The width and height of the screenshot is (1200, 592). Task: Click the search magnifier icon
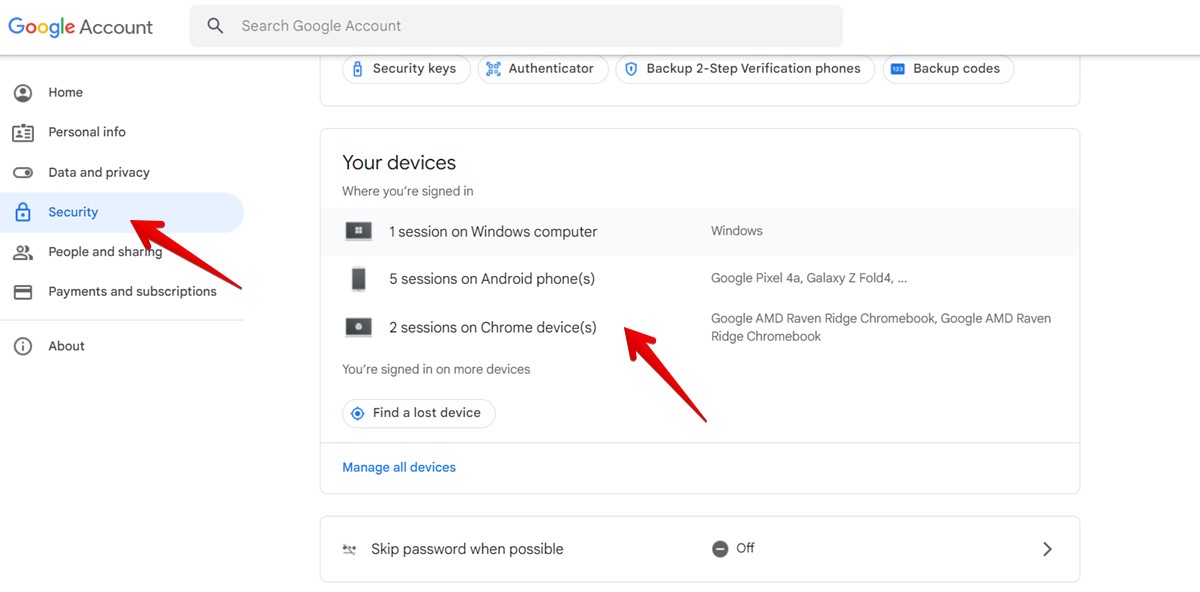(x=216, y=25)
